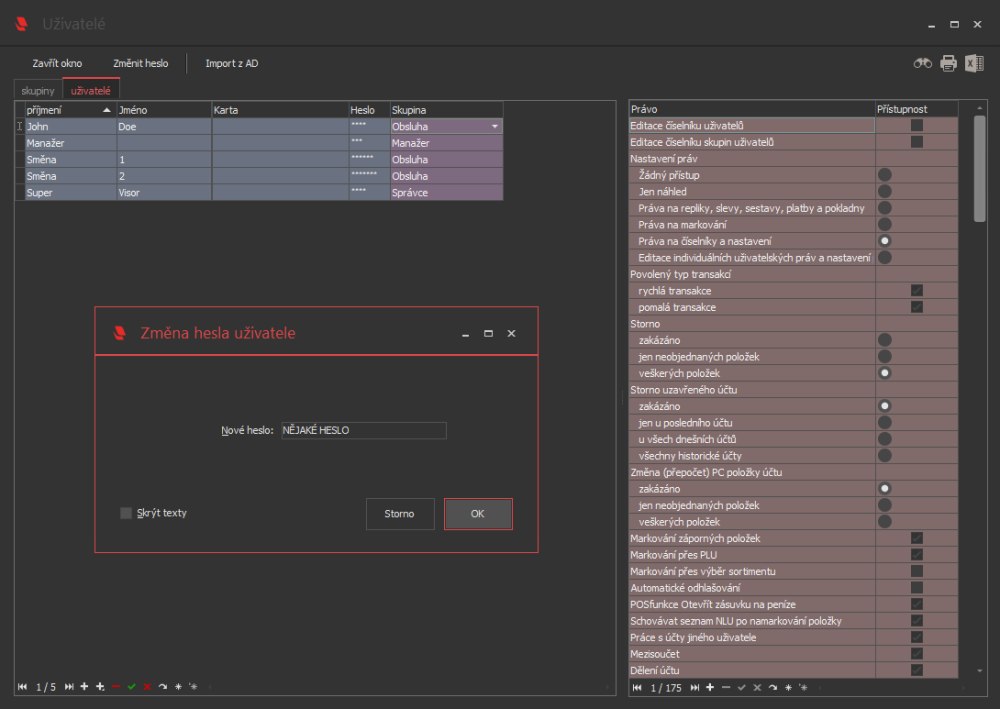This screenshot has height=709, width=1000.
Task: Click Import z AD menu item
Action: pos(232,63)
